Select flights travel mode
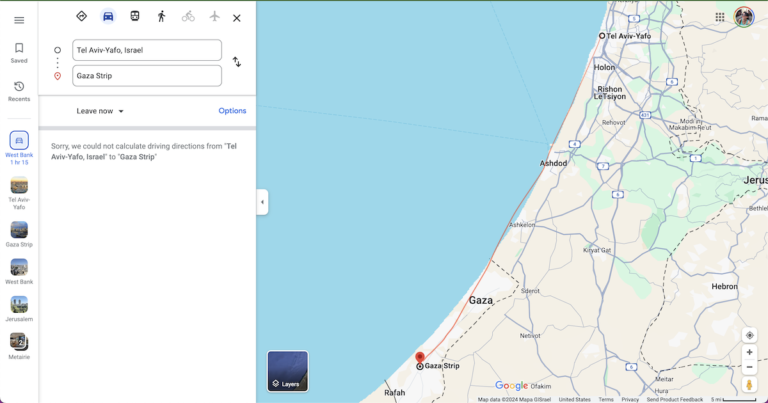This screenshot has width=768, height=403. coord(215,16)
